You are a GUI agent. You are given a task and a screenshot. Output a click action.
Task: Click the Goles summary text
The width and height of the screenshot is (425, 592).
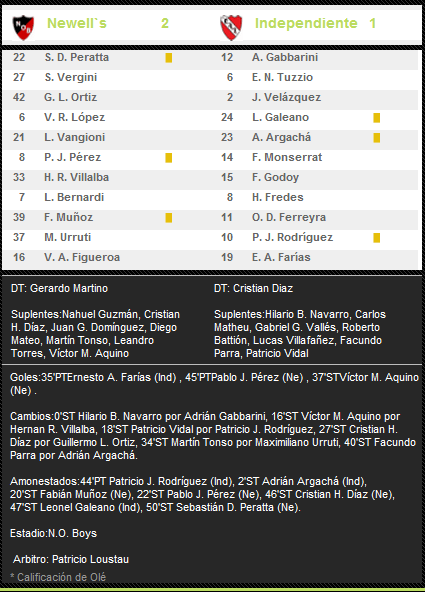tap(214, 384)
